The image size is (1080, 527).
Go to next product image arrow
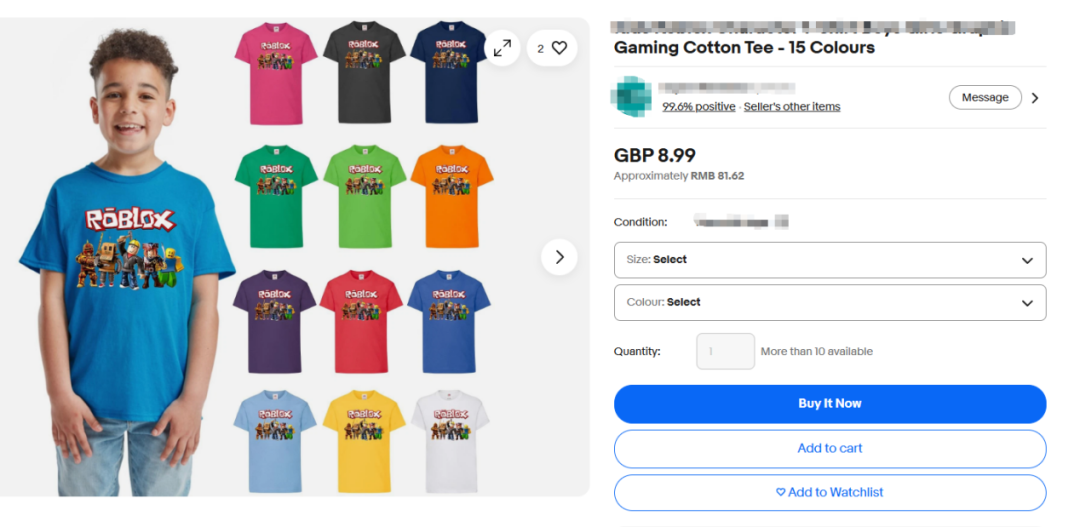click(x=559, y=257)
